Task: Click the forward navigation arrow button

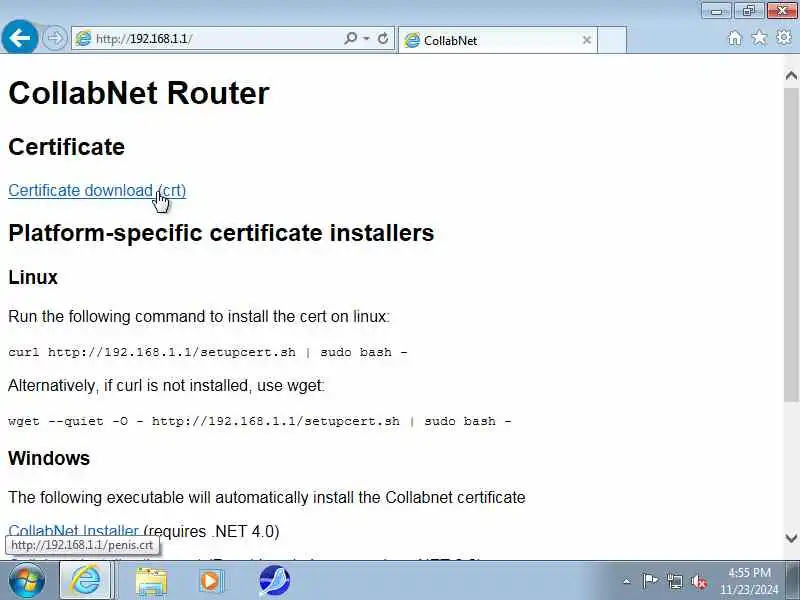Action: (x=54, y=38)
